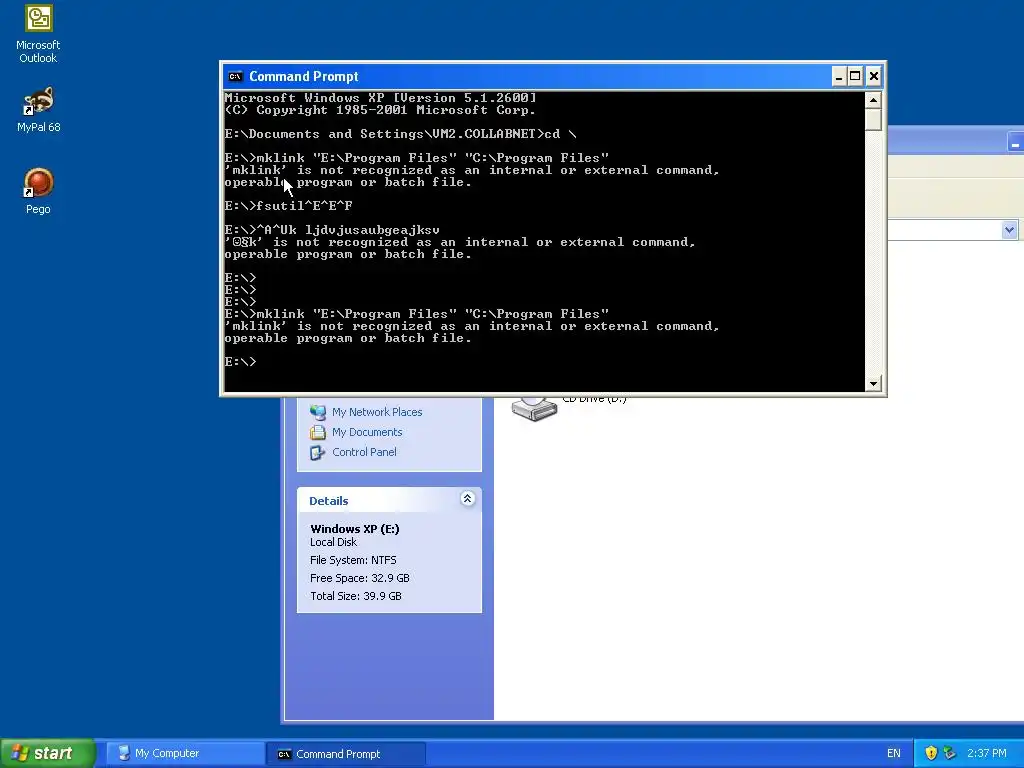Open Security Center shield tray icon
This screenshot has height=768, width=1024.
point(931,753)
